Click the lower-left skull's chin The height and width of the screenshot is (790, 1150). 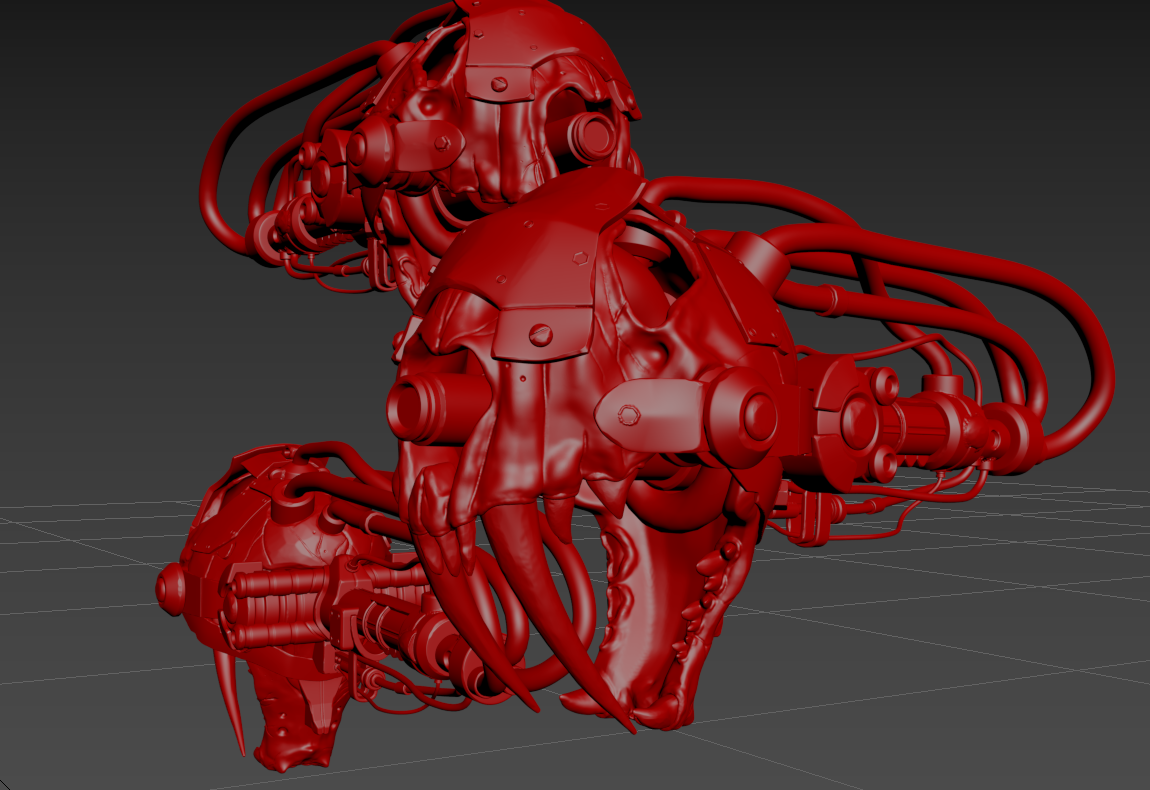pos(292,753)
